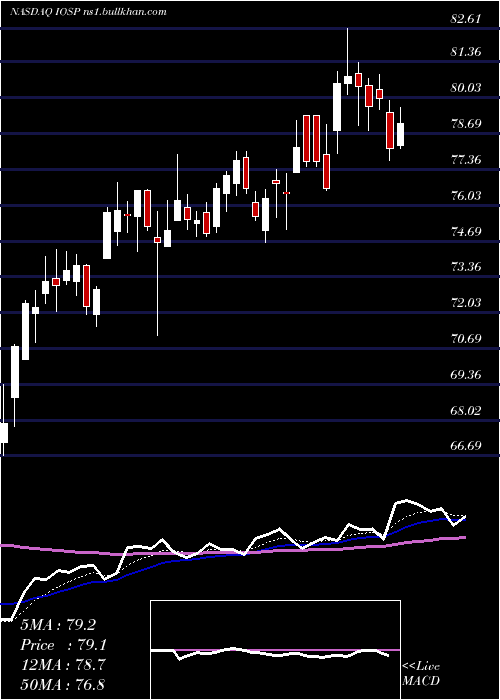
Task: Click the 76.03 price axis label
Action: 466,195
